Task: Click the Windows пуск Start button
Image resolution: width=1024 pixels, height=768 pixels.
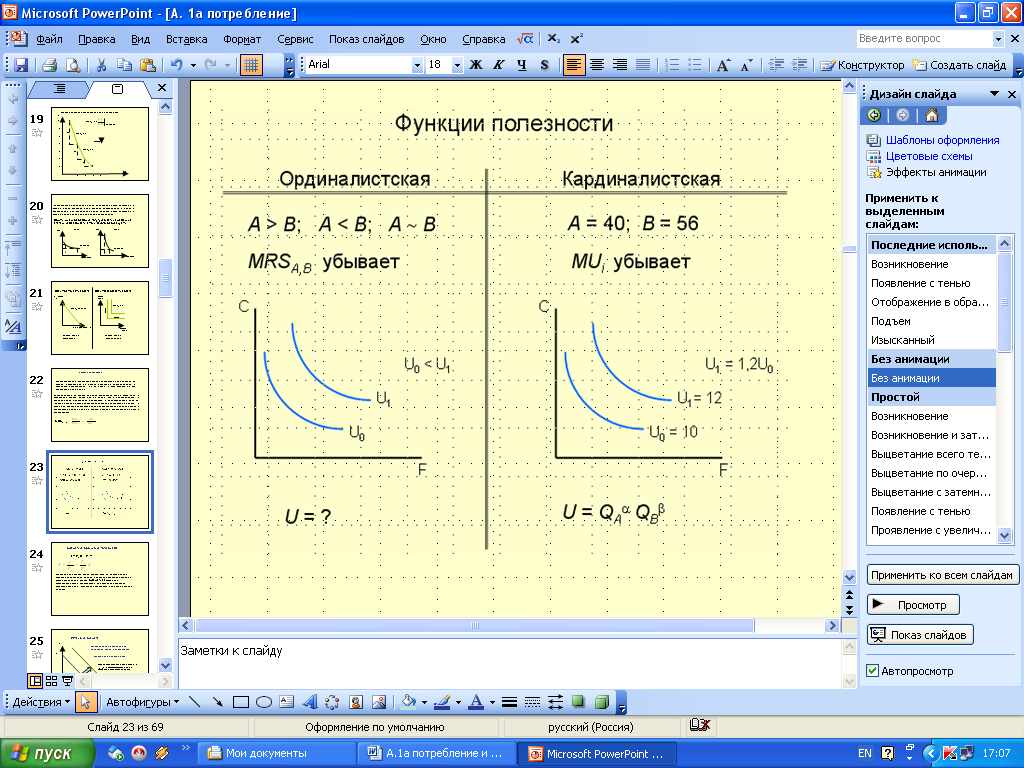Action: coord(46,753)
